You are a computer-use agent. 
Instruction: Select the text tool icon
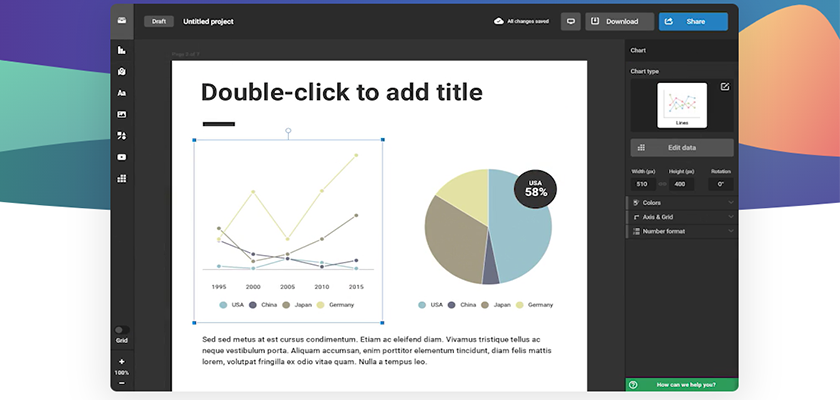(122, 93)
